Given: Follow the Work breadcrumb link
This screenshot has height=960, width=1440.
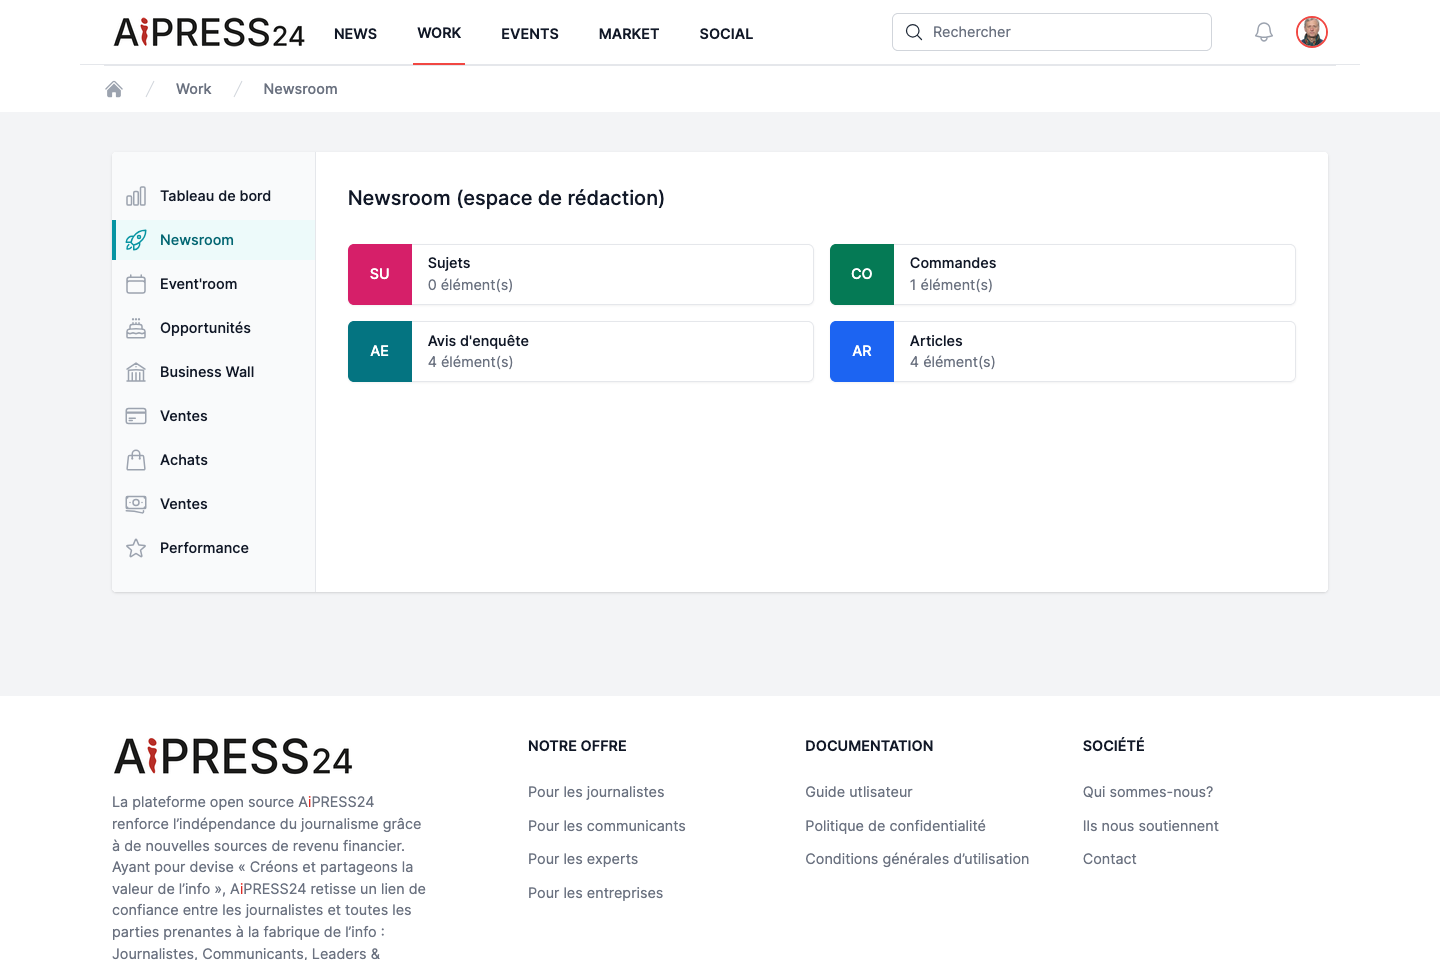Looking at the screenshot, I should tap(193, 89).
